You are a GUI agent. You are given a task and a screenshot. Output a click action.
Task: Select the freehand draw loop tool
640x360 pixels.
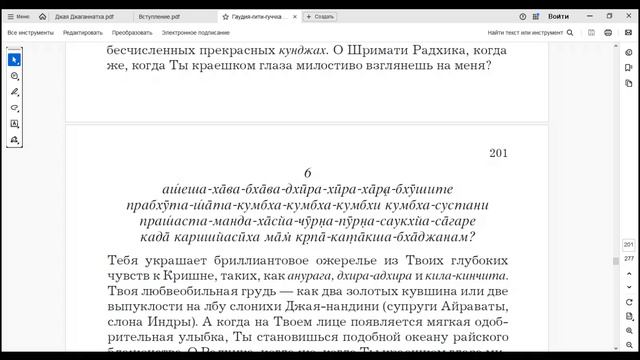(14, 108)
